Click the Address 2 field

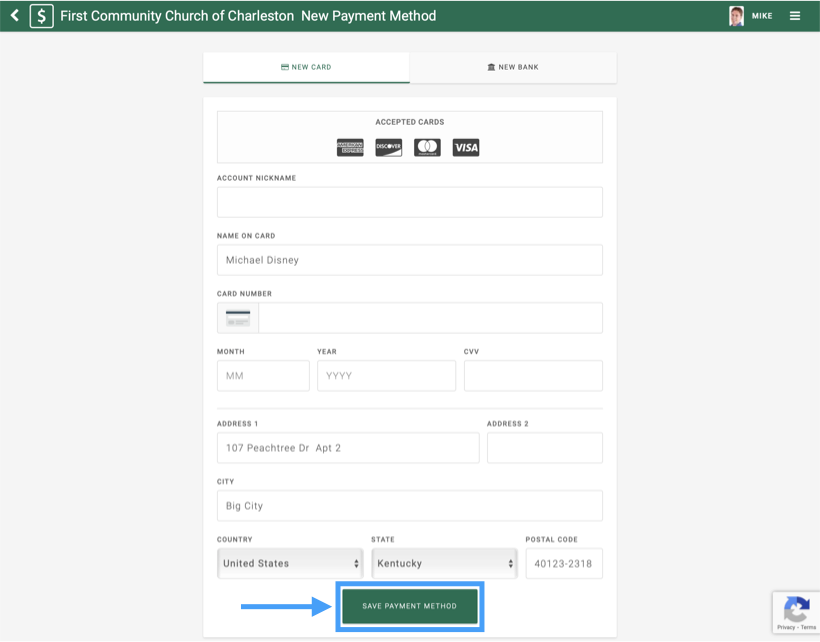tap(544, 448)
